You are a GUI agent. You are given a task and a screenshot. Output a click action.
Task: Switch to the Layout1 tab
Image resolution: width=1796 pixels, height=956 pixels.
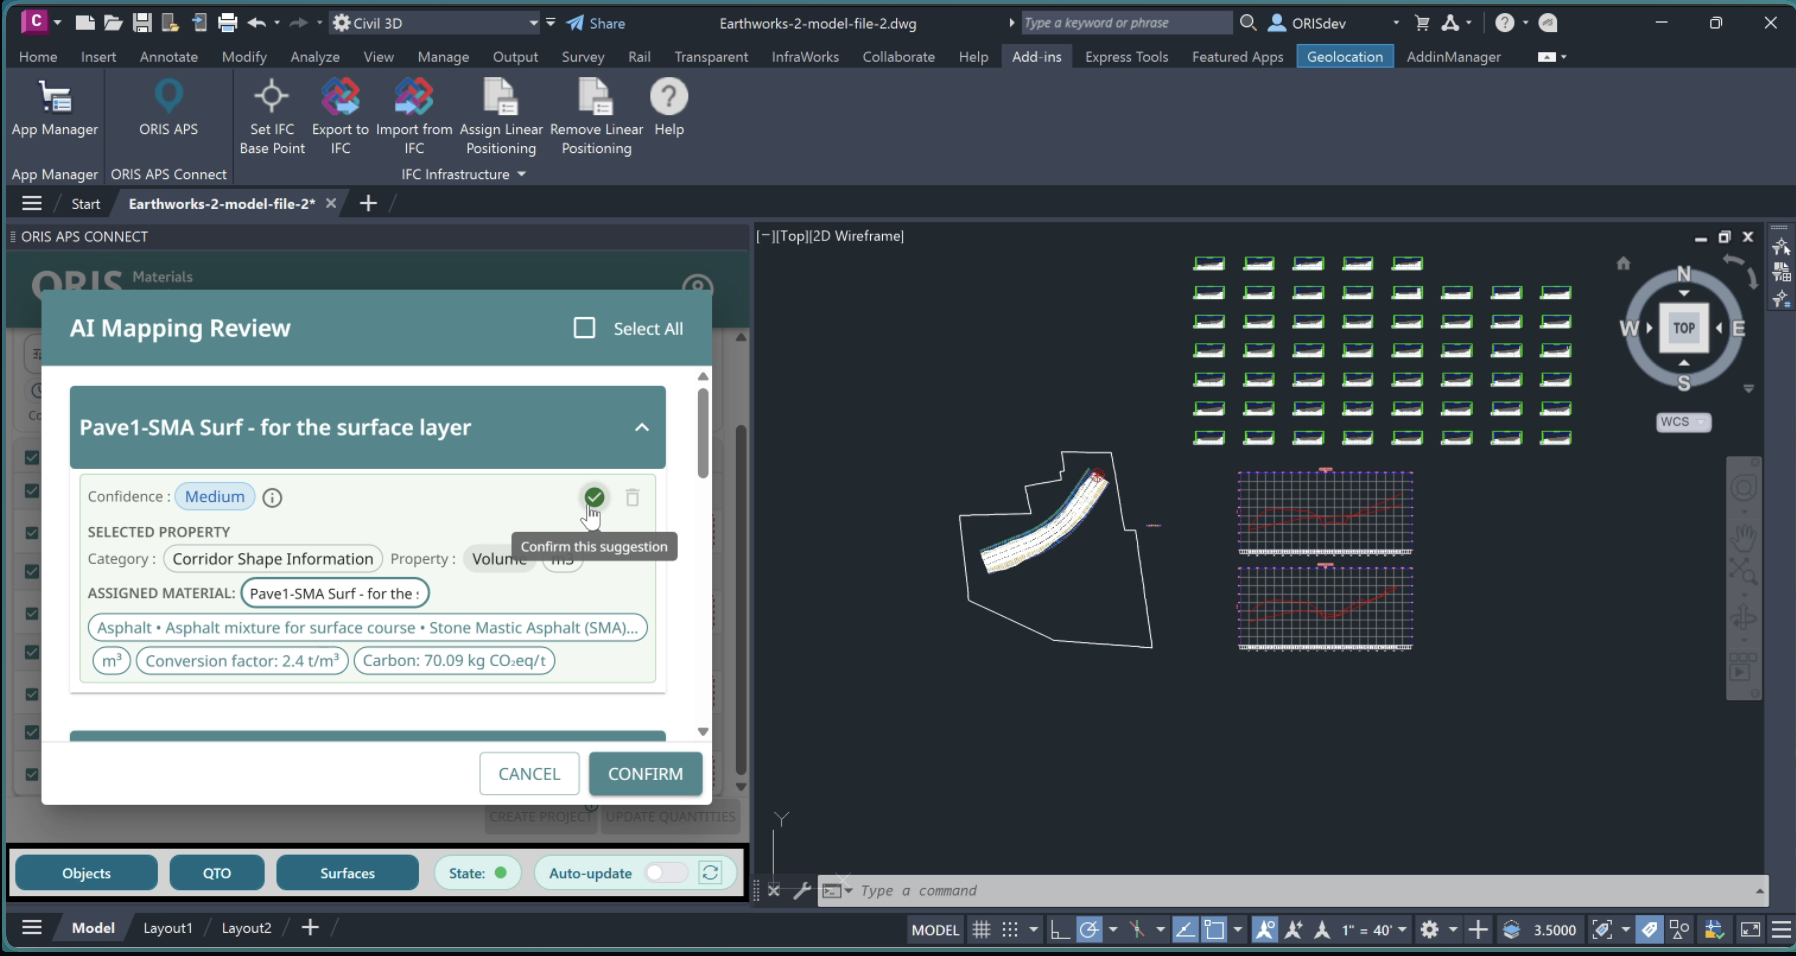167,928
